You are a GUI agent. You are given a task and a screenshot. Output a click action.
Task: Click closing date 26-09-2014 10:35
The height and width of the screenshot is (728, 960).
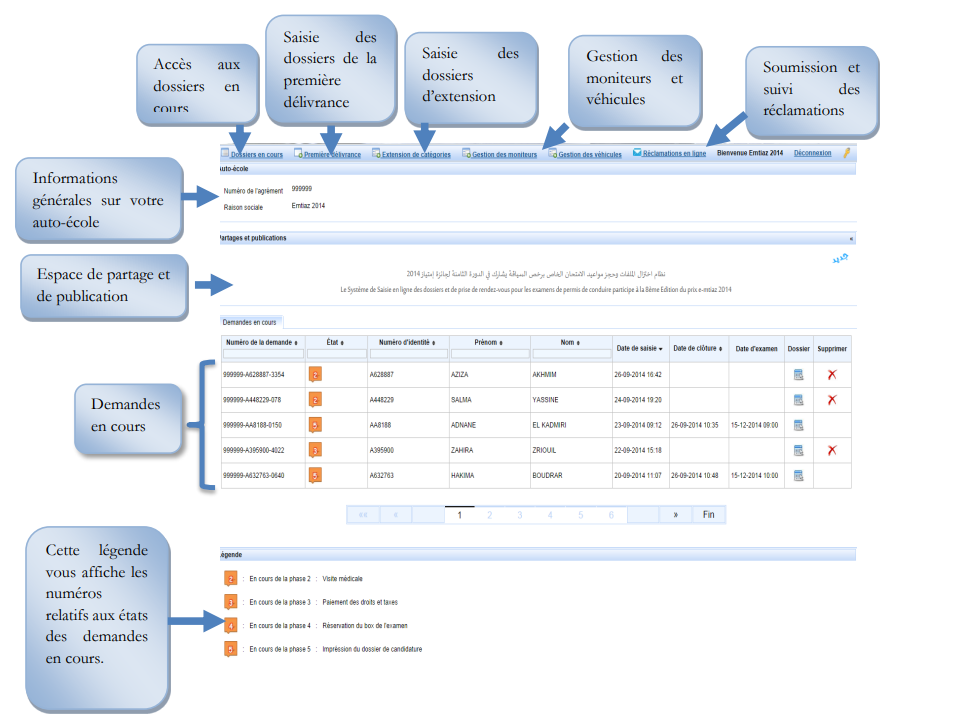click(x=695, y=425)
